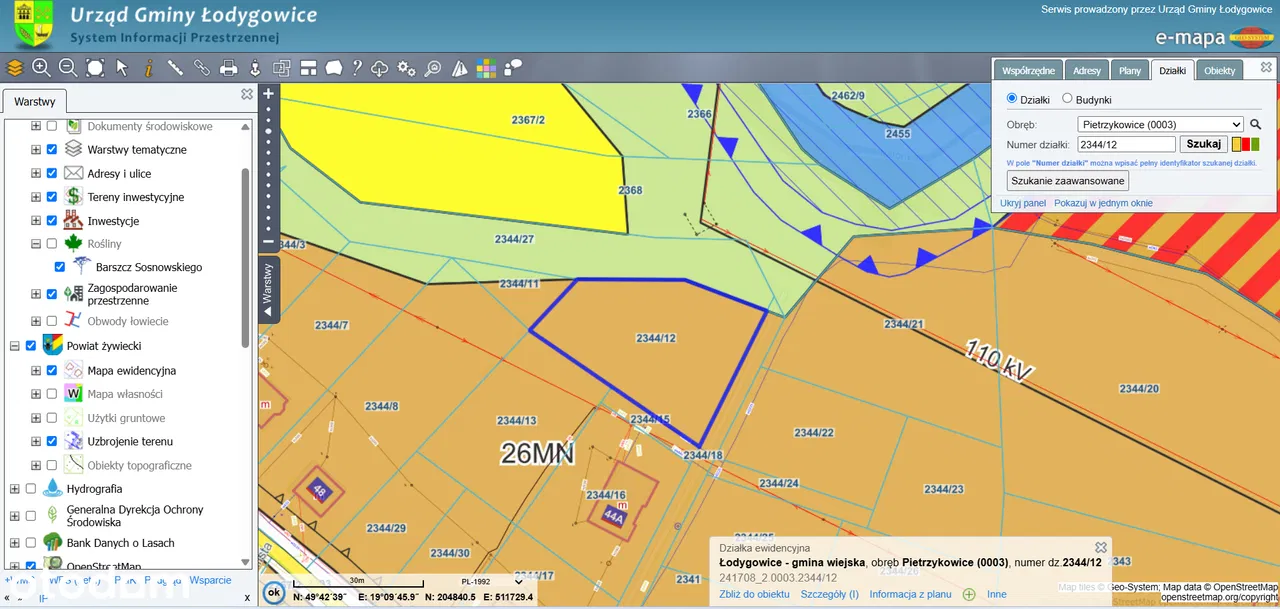This screenshot has width=1280, height=609.
Task: Activate the object information tool
Action: click(x=149, y=68)
